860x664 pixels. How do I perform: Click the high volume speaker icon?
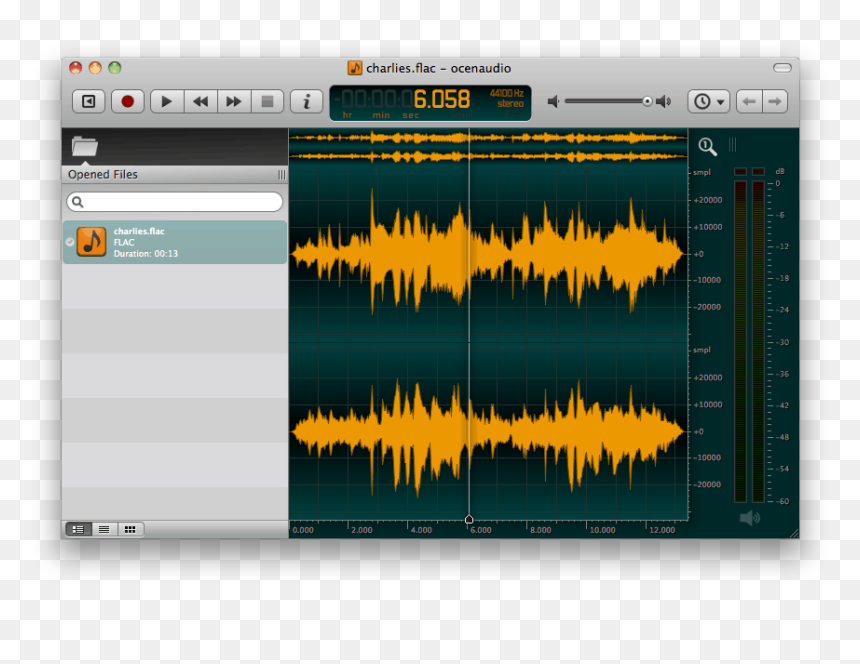[x=664, y=101]
